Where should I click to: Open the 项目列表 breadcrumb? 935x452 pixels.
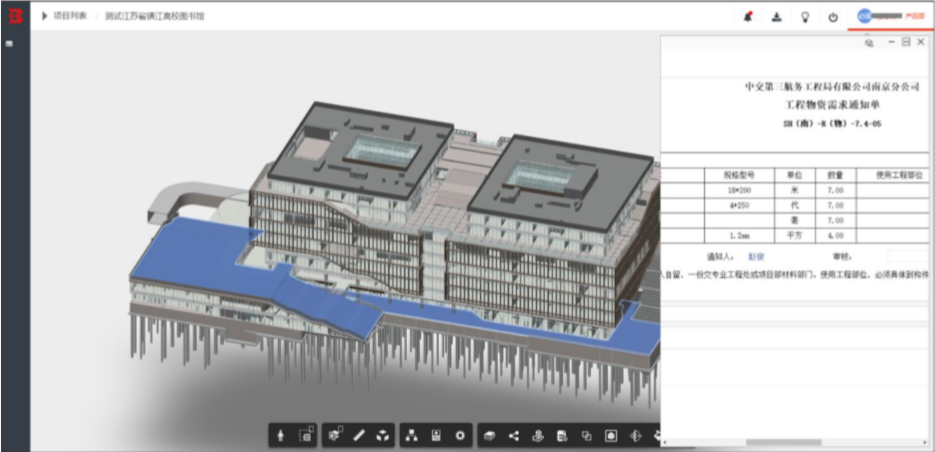pyautogui.click(x=70, y=16)
